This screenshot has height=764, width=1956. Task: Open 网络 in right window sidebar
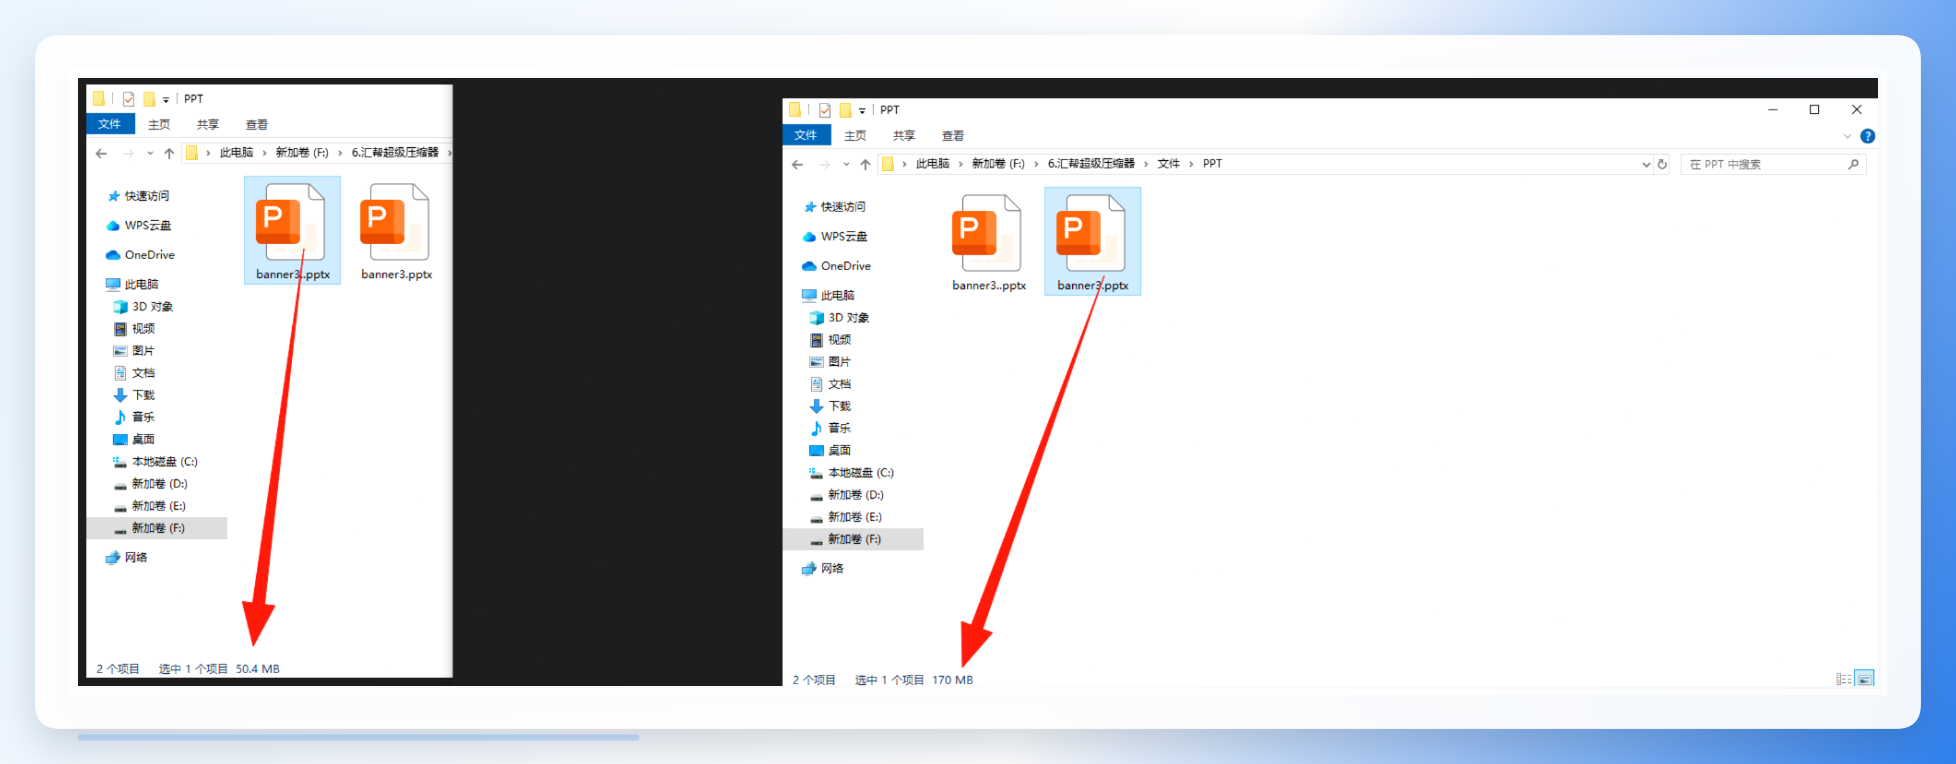pos(823,569)
